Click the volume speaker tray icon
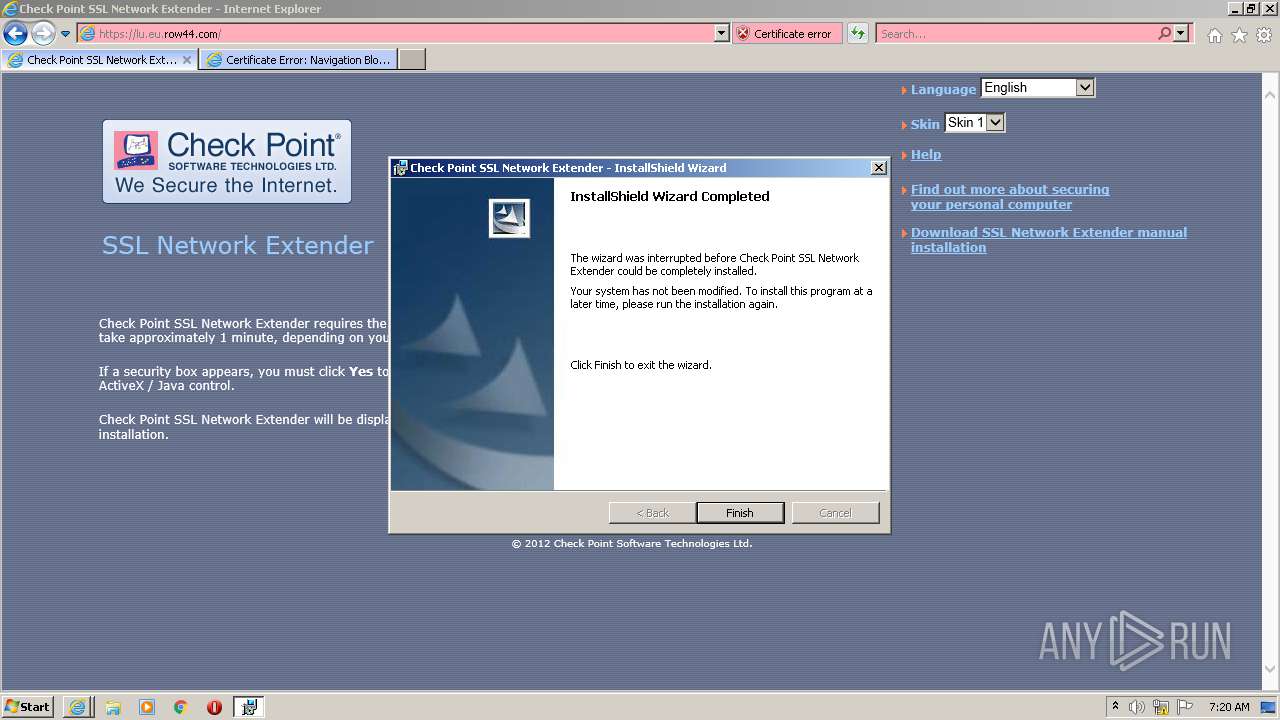 (x=1137, y=707)
